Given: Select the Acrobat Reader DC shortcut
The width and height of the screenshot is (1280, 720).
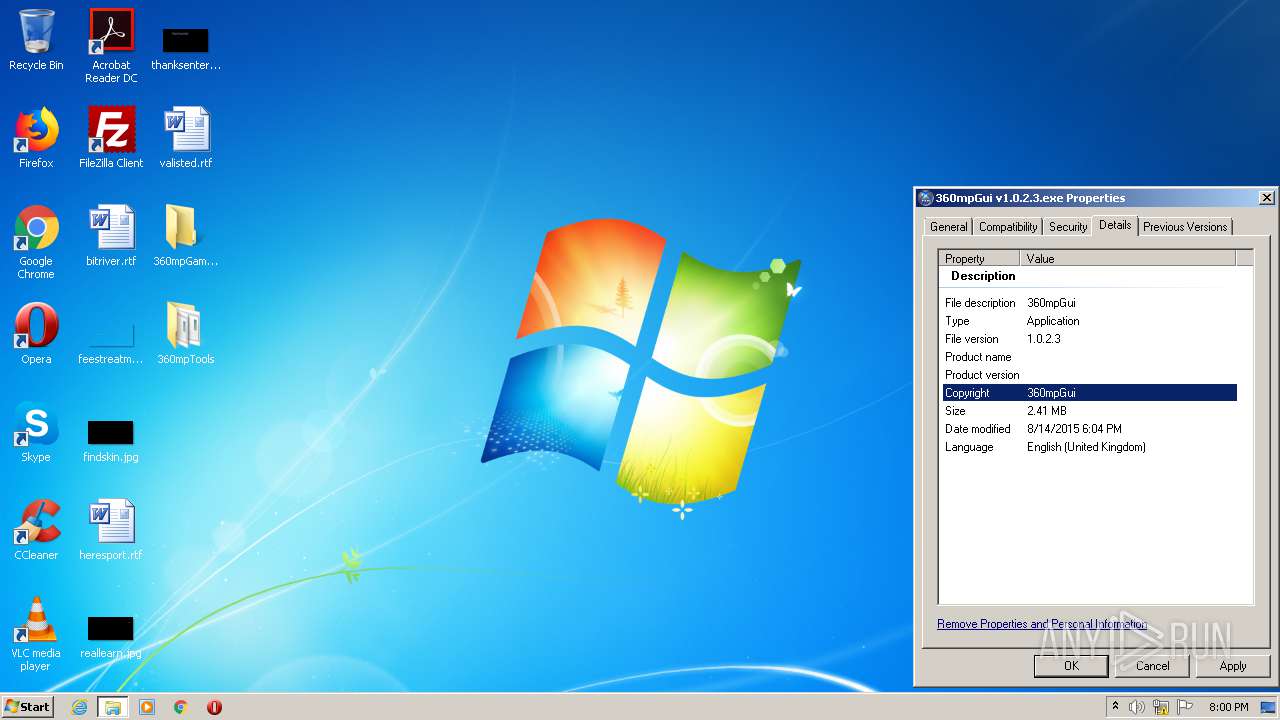Looking at the screenshot, I should [x=111, y=46].
